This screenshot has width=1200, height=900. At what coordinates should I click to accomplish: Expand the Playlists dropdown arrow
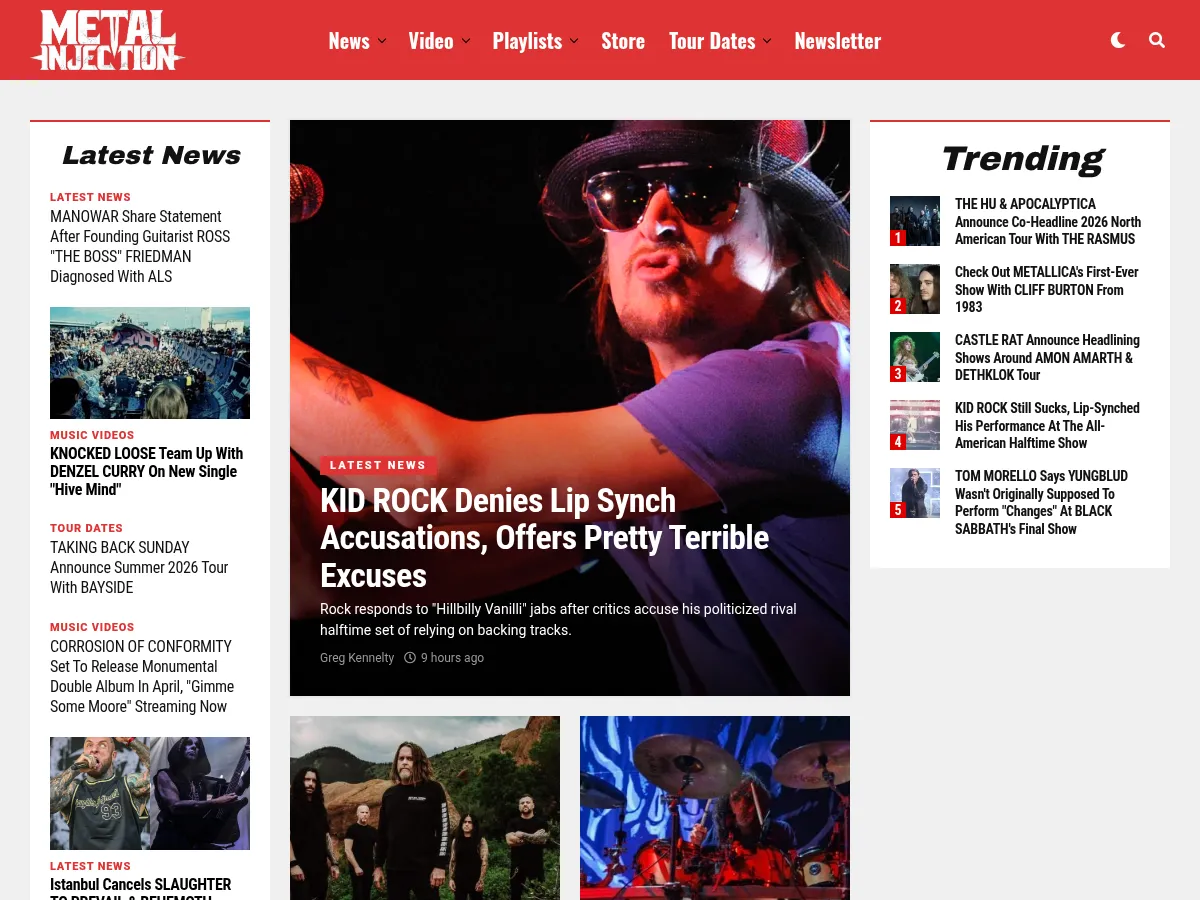click(x=574, y=41)
